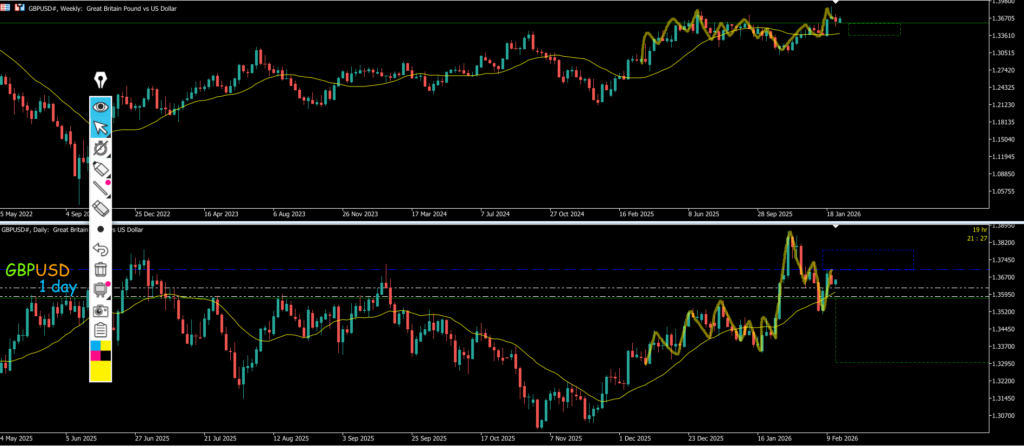
Task: Select the mouse pointer arrow tool
Action: pos(100,127)
